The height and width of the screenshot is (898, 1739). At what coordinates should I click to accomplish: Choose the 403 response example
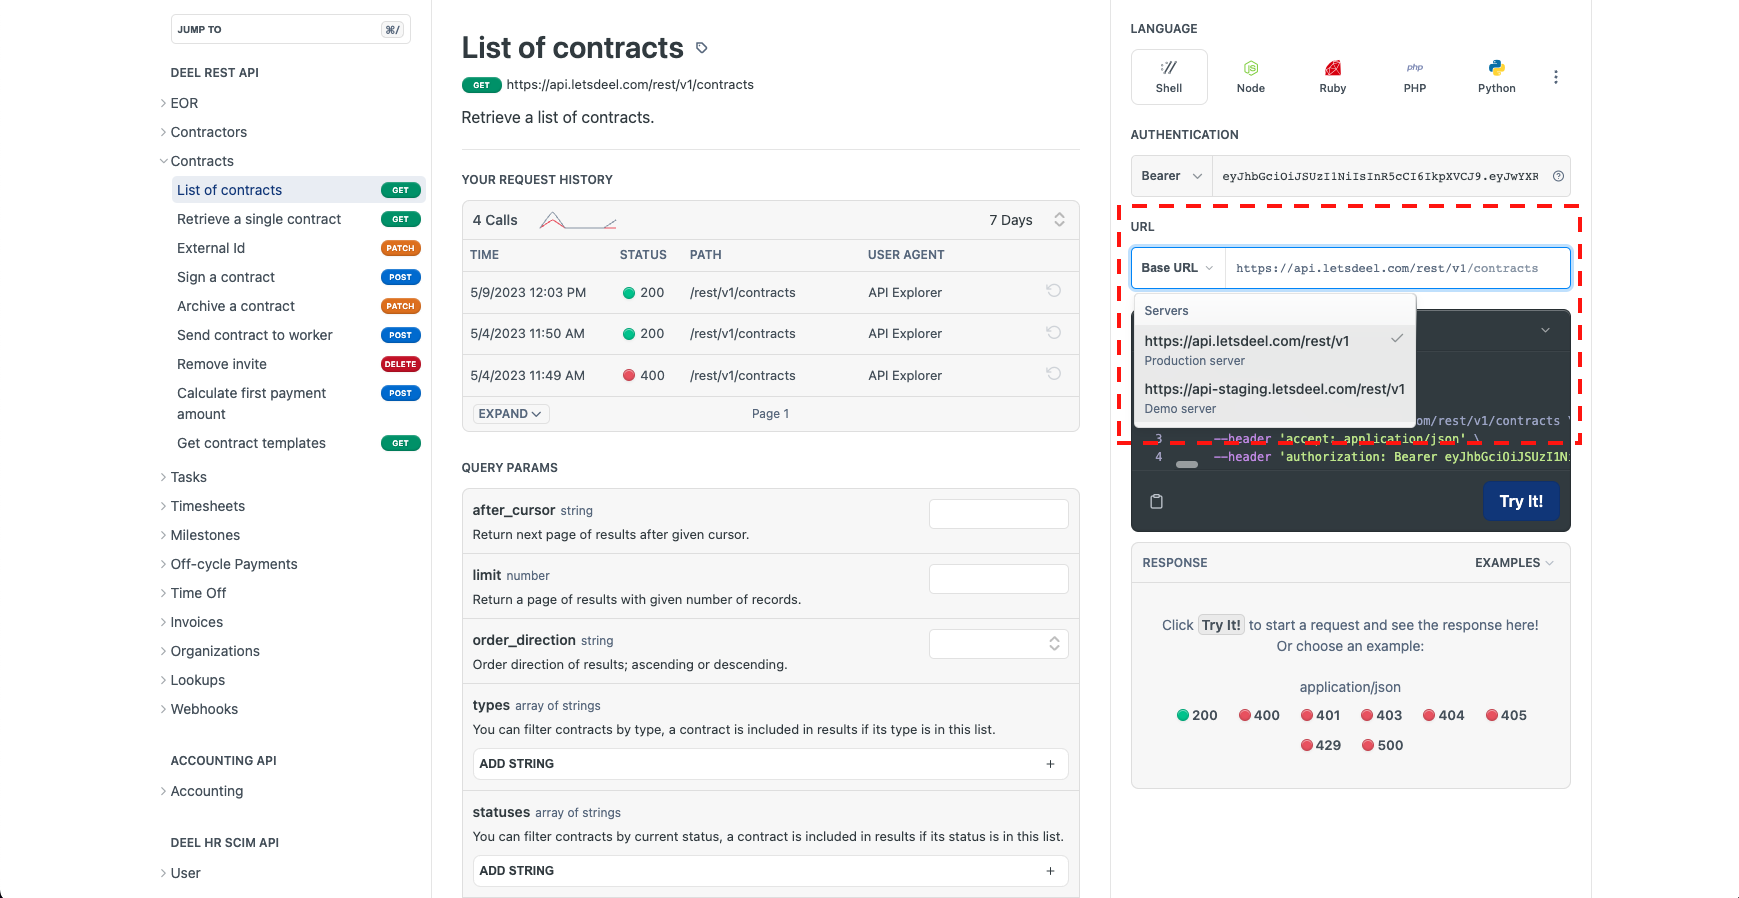tap(1381, 715)
